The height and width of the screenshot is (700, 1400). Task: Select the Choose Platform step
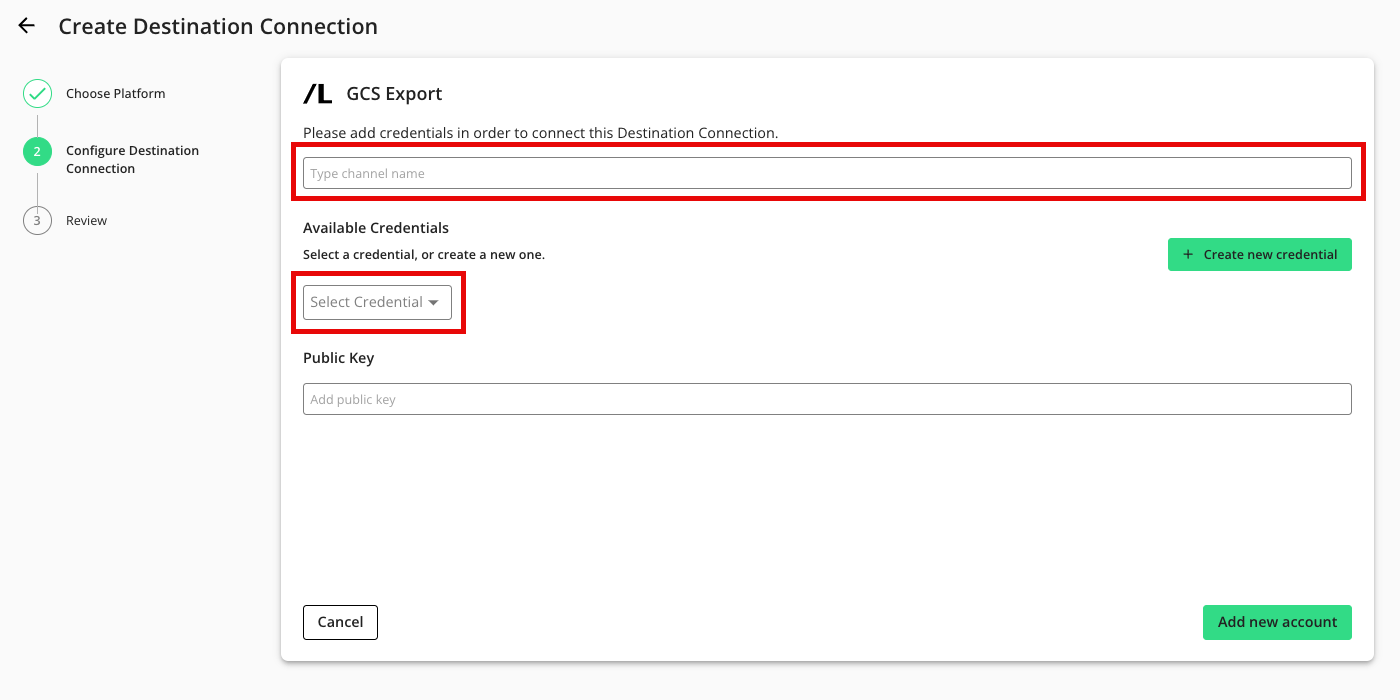pyautogui.click(x=114, y=93)
